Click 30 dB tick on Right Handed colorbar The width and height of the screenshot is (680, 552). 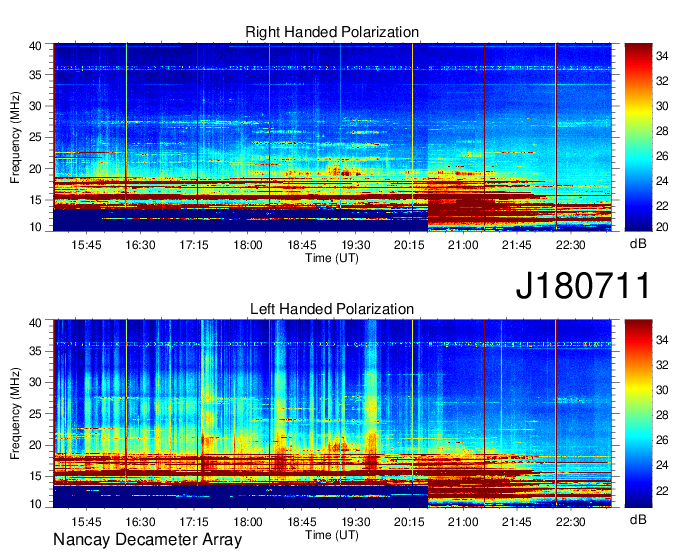[662, 106]
